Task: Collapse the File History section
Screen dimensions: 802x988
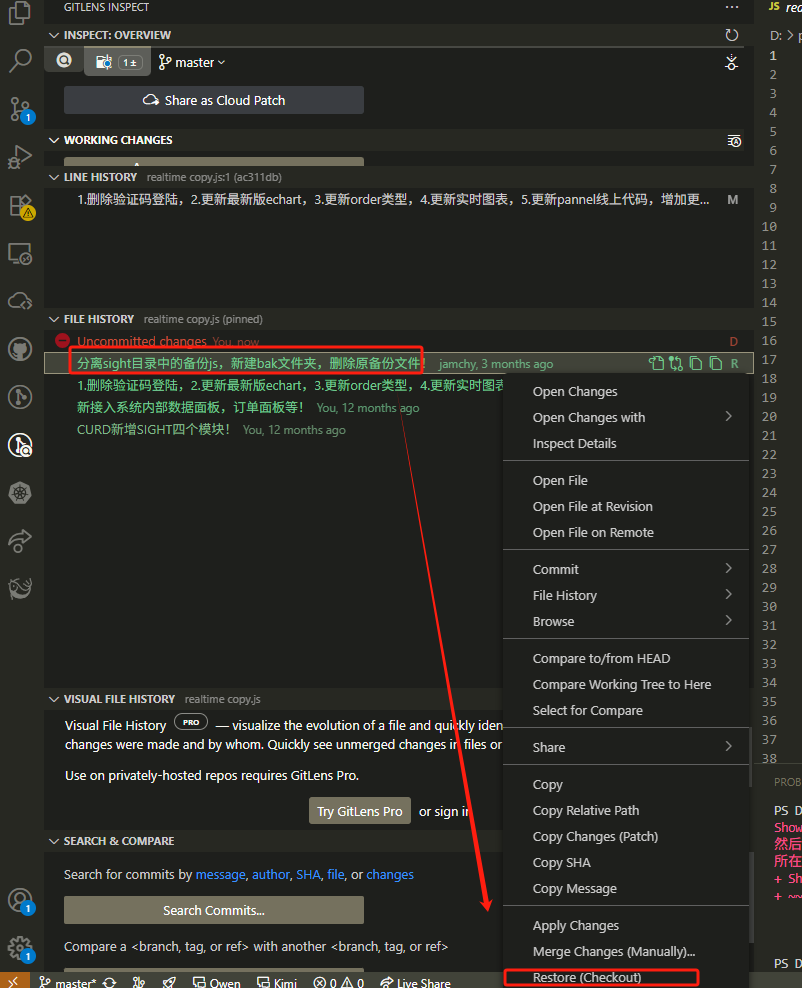Action: coord(54,319)
